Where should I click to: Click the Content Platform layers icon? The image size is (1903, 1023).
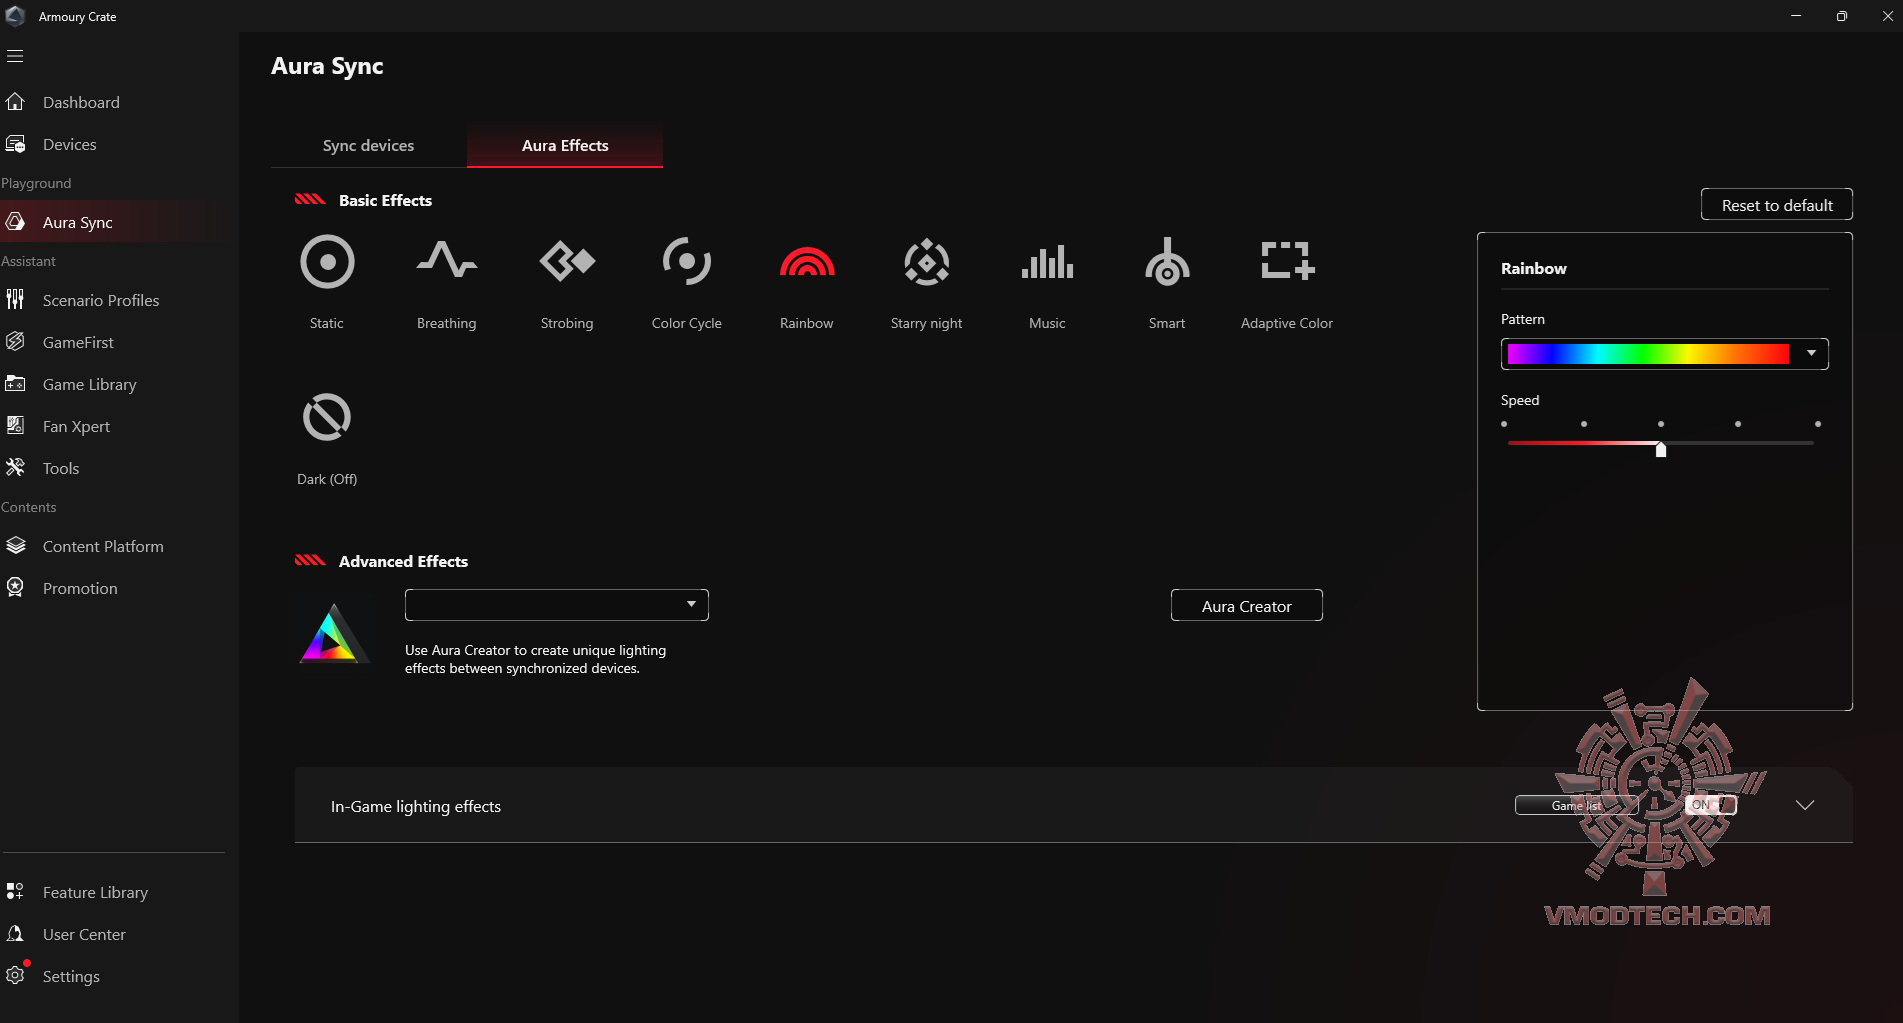pyautogui.click(x=15, y=546)
